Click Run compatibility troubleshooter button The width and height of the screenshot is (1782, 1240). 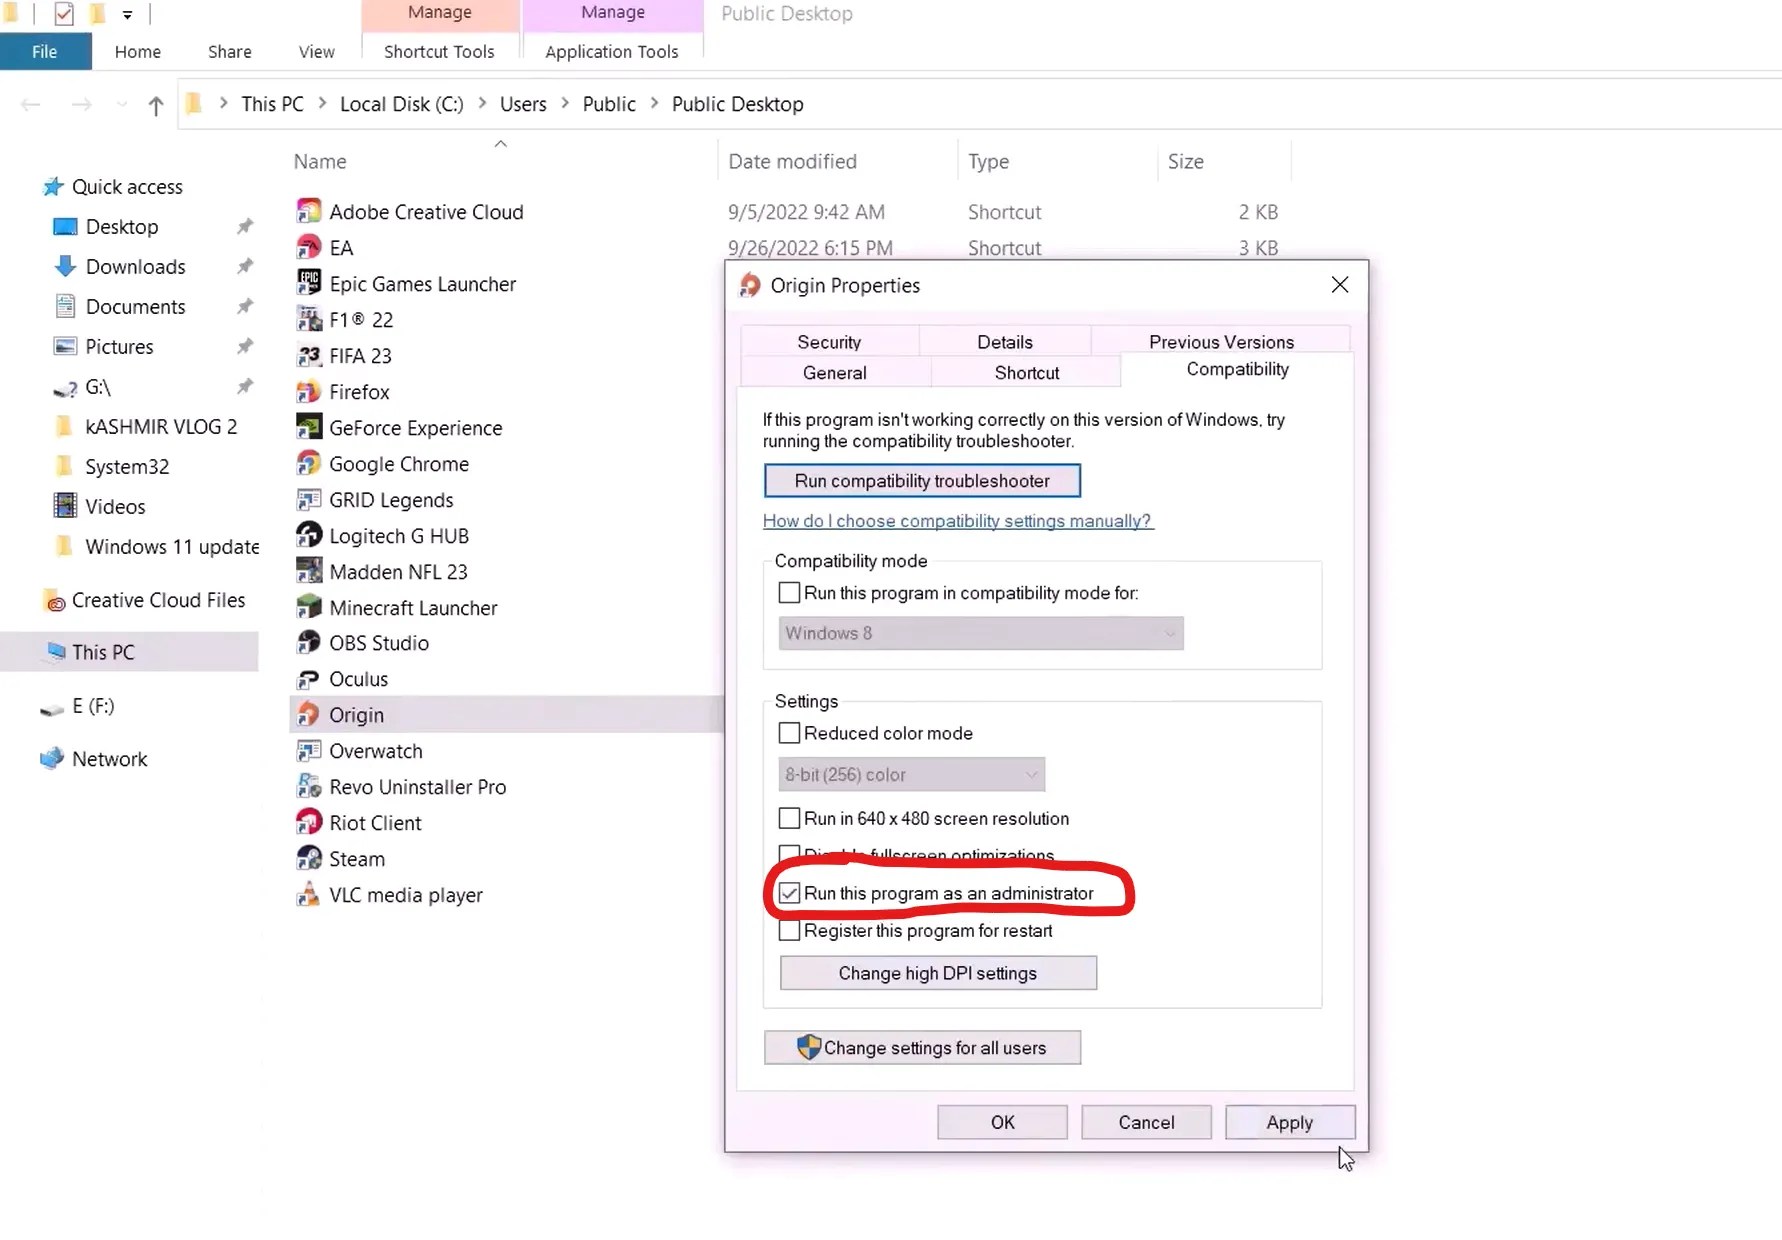(x=922, y=480)
